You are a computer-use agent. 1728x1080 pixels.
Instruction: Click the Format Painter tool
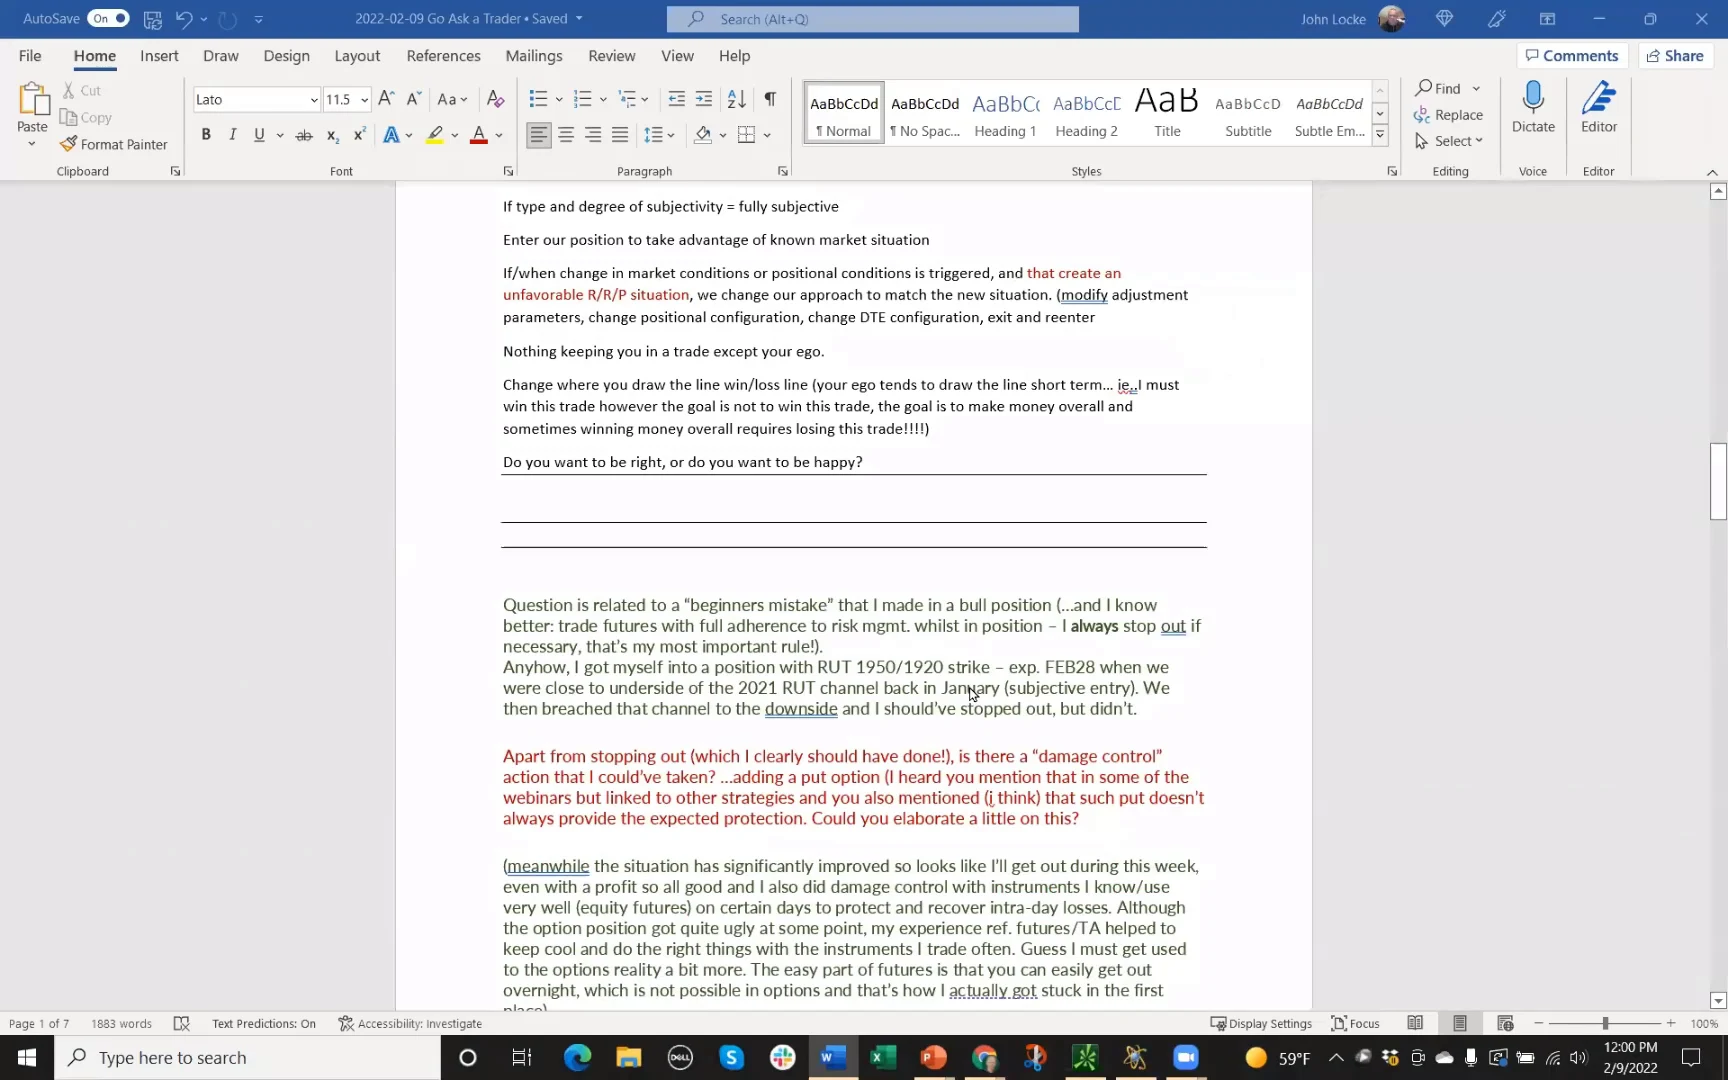coord(114,144)
